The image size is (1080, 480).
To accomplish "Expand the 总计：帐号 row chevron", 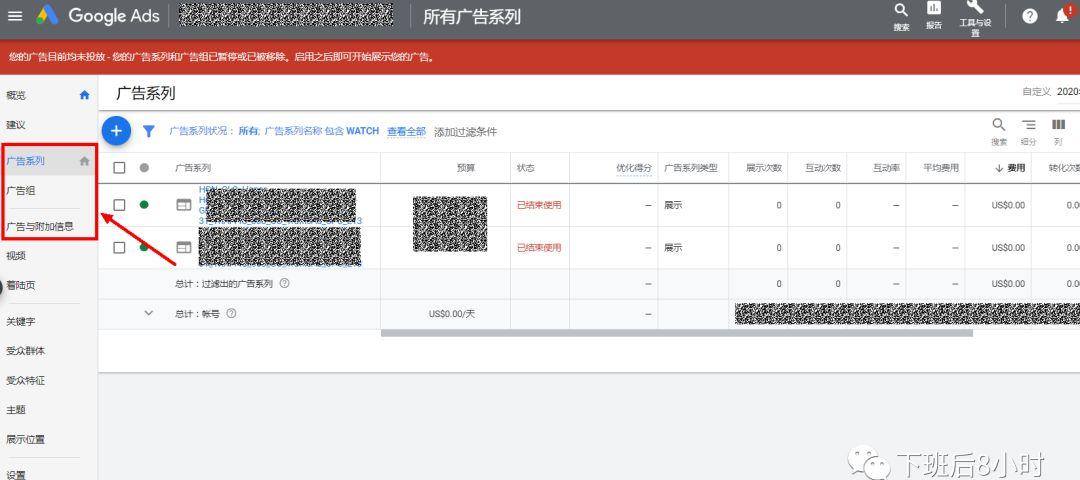I will pos(148,313).
